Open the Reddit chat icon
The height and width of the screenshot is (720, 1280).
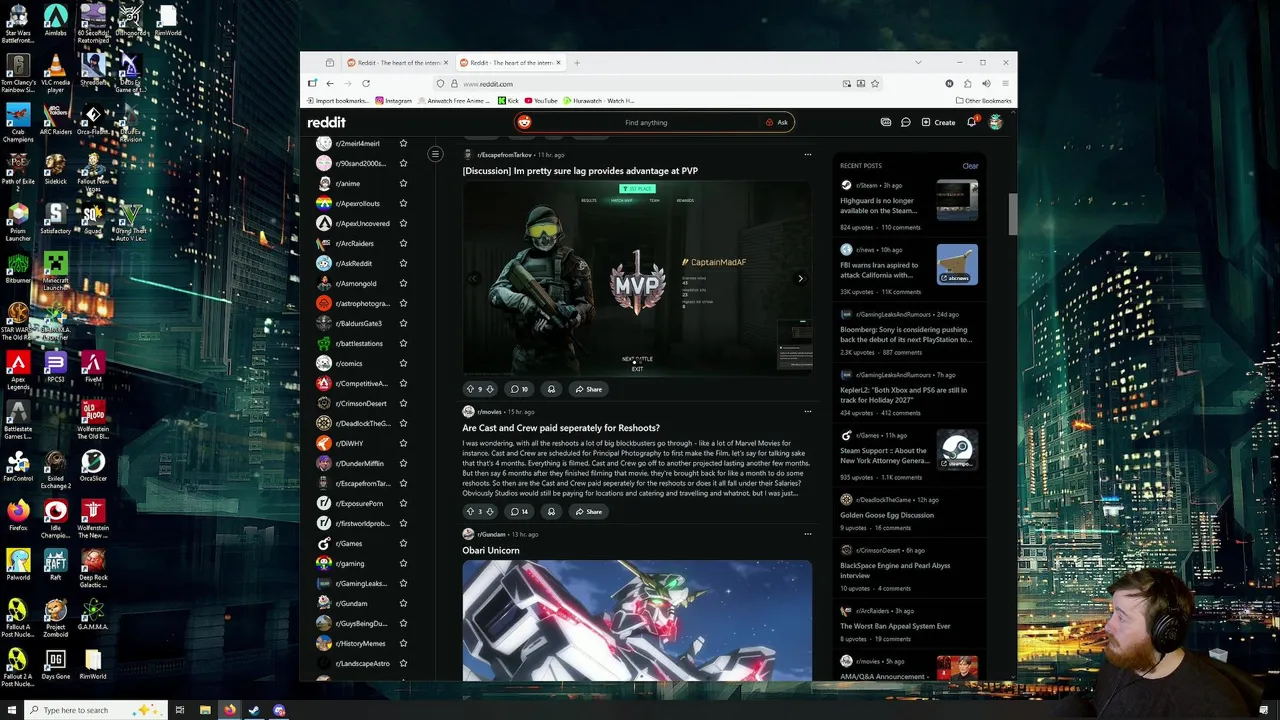(x=905, y=122)
